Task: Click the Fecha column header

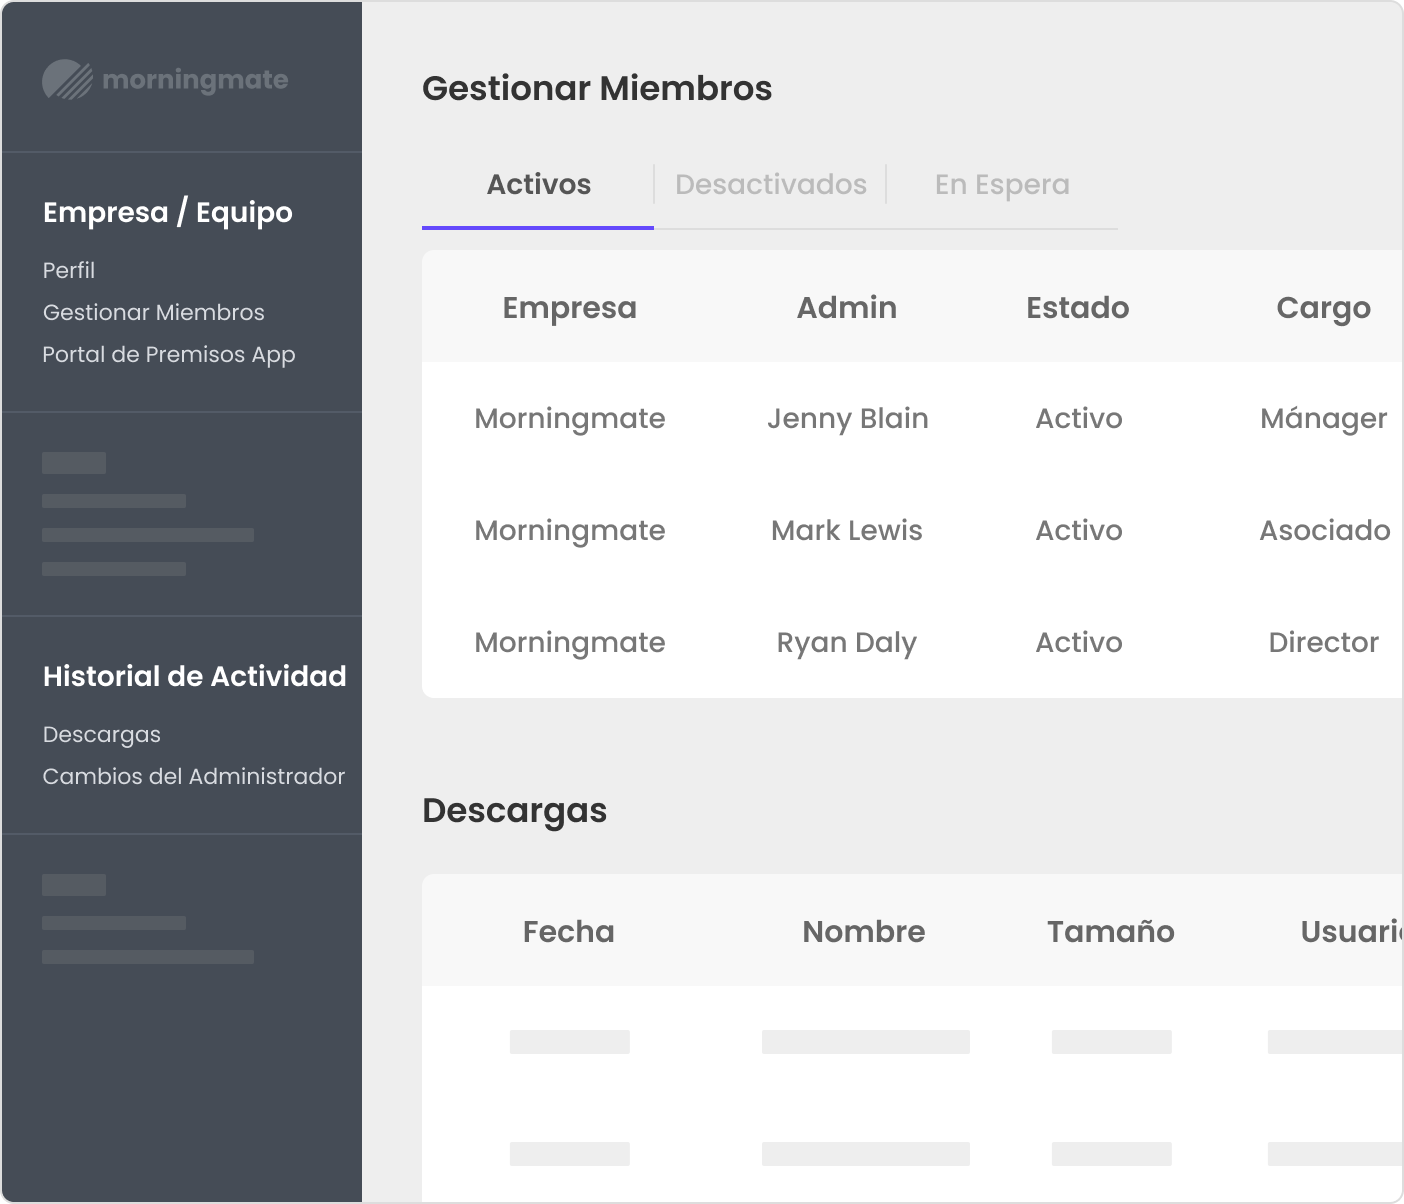Action: (568, 932)
